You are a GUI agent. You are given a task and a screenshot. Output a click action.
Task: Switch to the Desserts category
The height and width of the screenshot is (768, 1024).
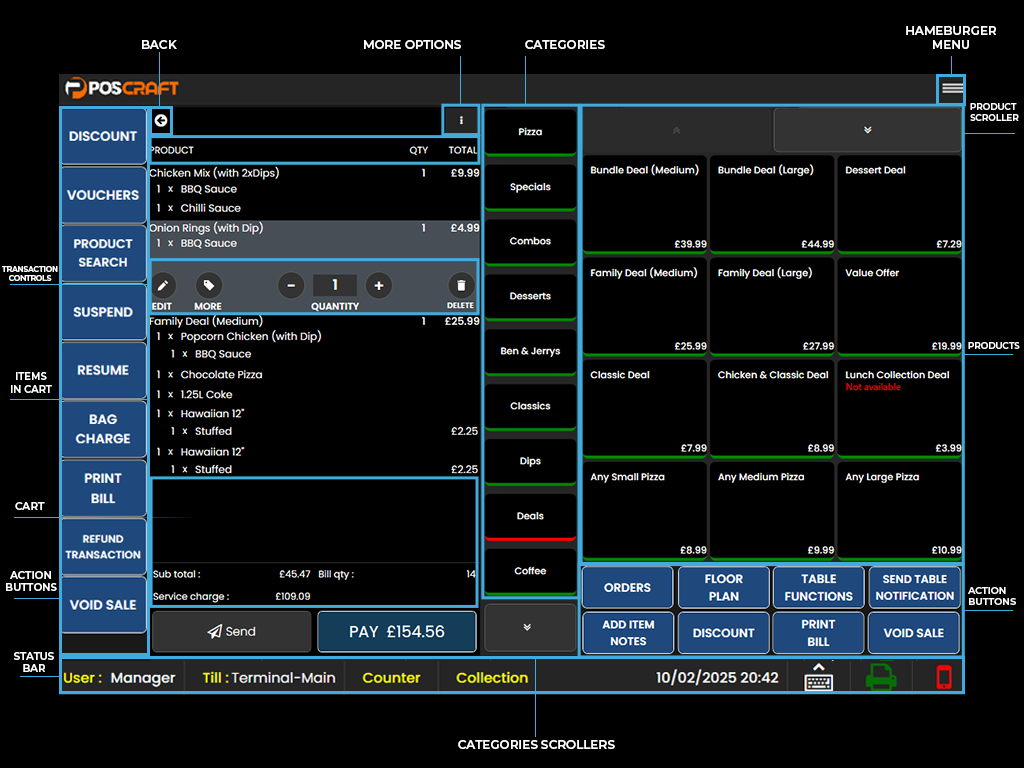tap(530, 296)
